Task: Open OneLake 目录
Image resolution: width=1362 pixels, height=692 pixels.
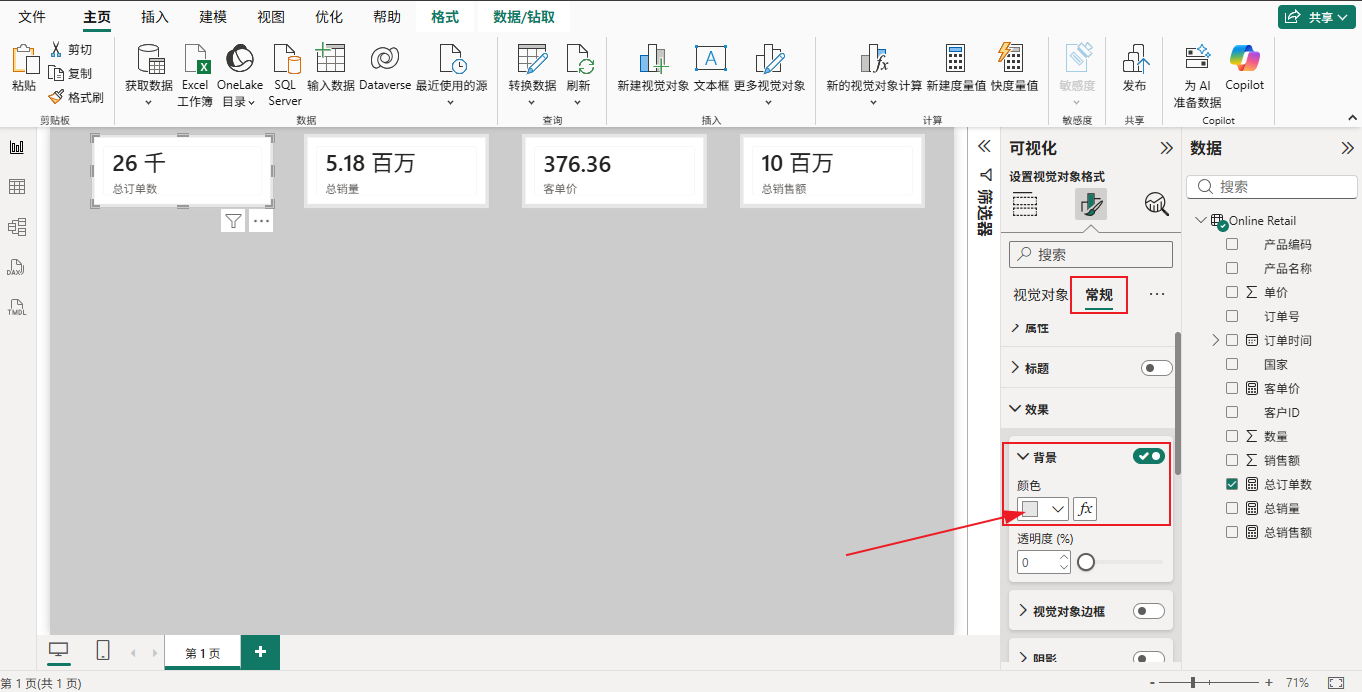Action: pyautogui.click(x=240, y=75)
